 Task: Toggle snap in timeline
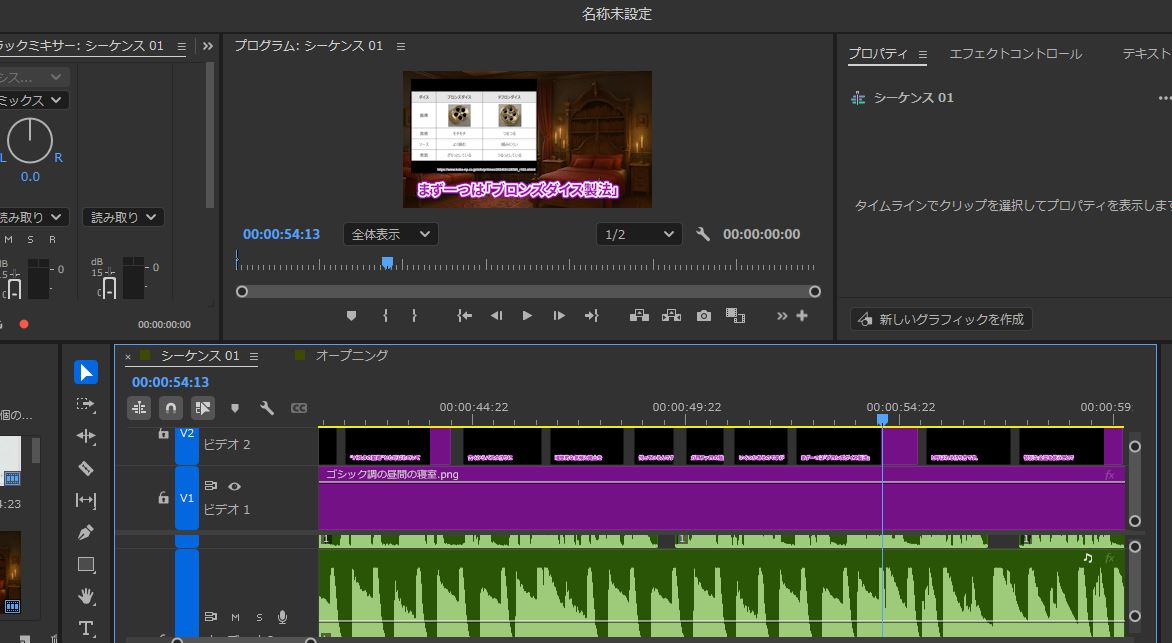click(171, 408)
